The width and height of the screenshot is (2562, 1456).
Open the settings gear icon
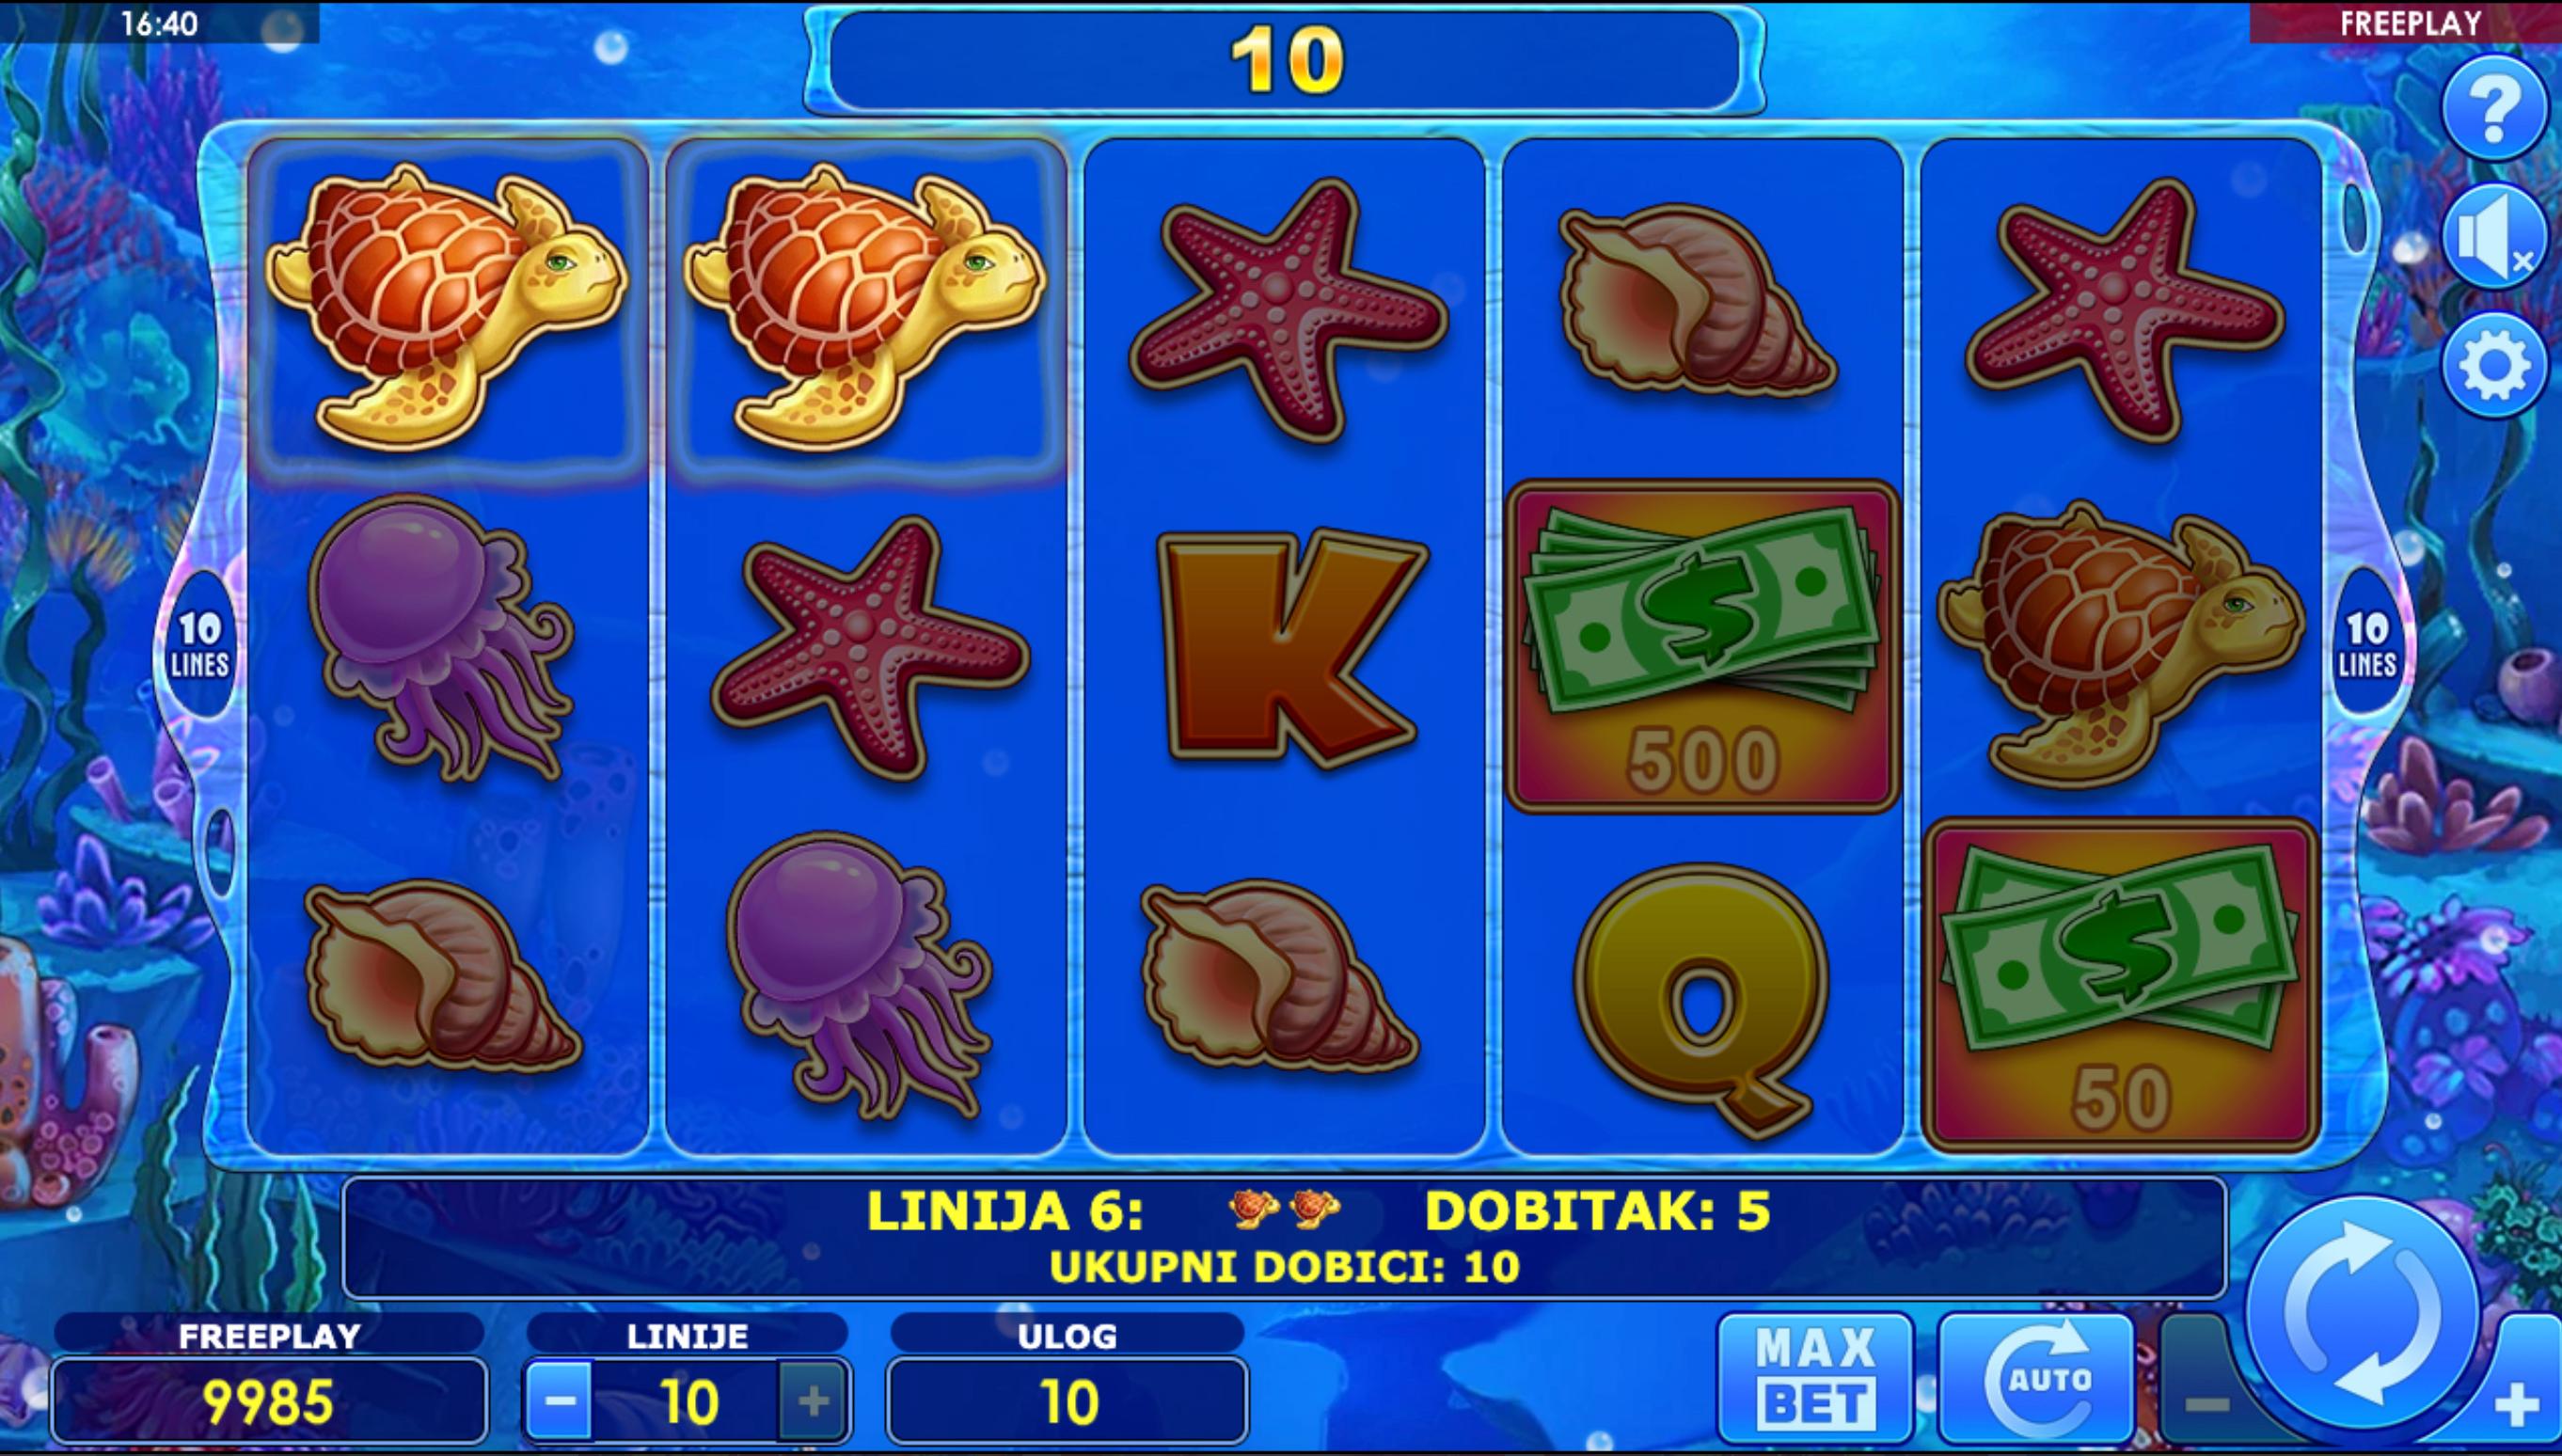coord(2493,366)
